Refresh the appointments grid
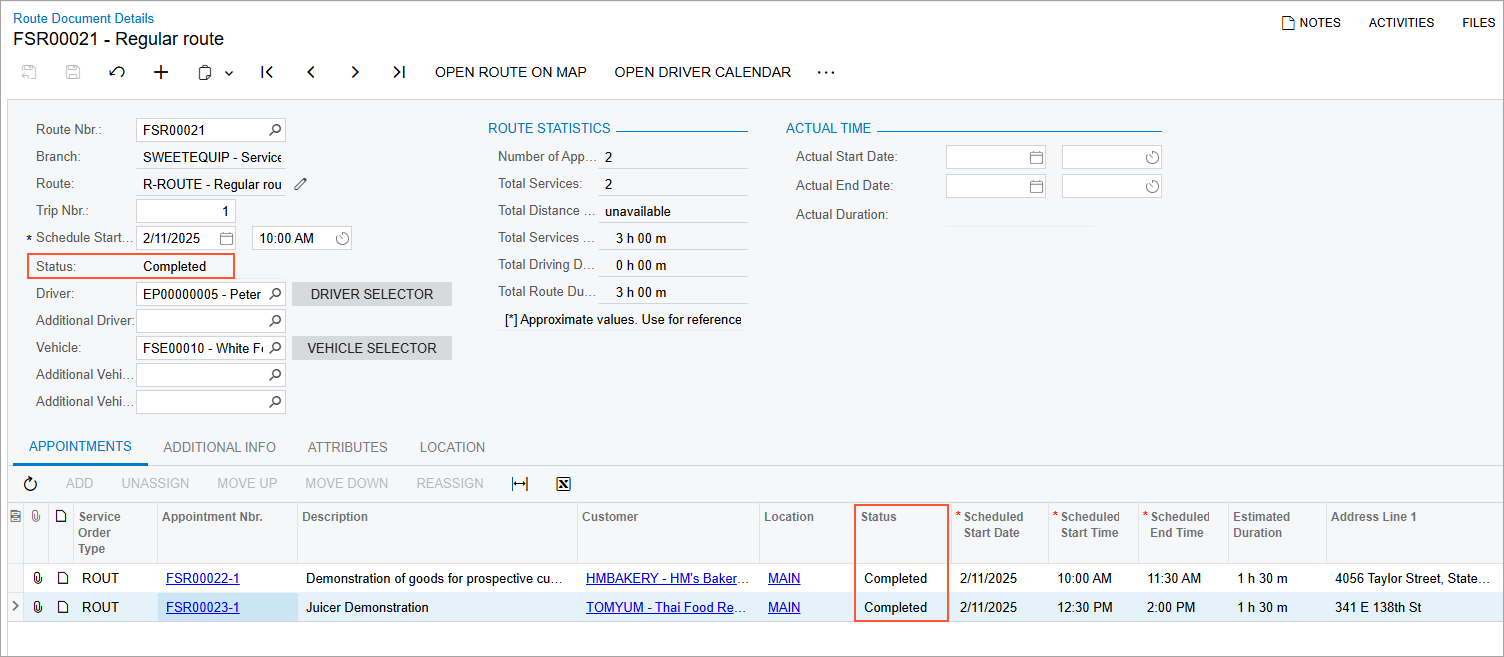Image resolution: width=1504 pixels, height=657 pixels. [x=31, y=484]
